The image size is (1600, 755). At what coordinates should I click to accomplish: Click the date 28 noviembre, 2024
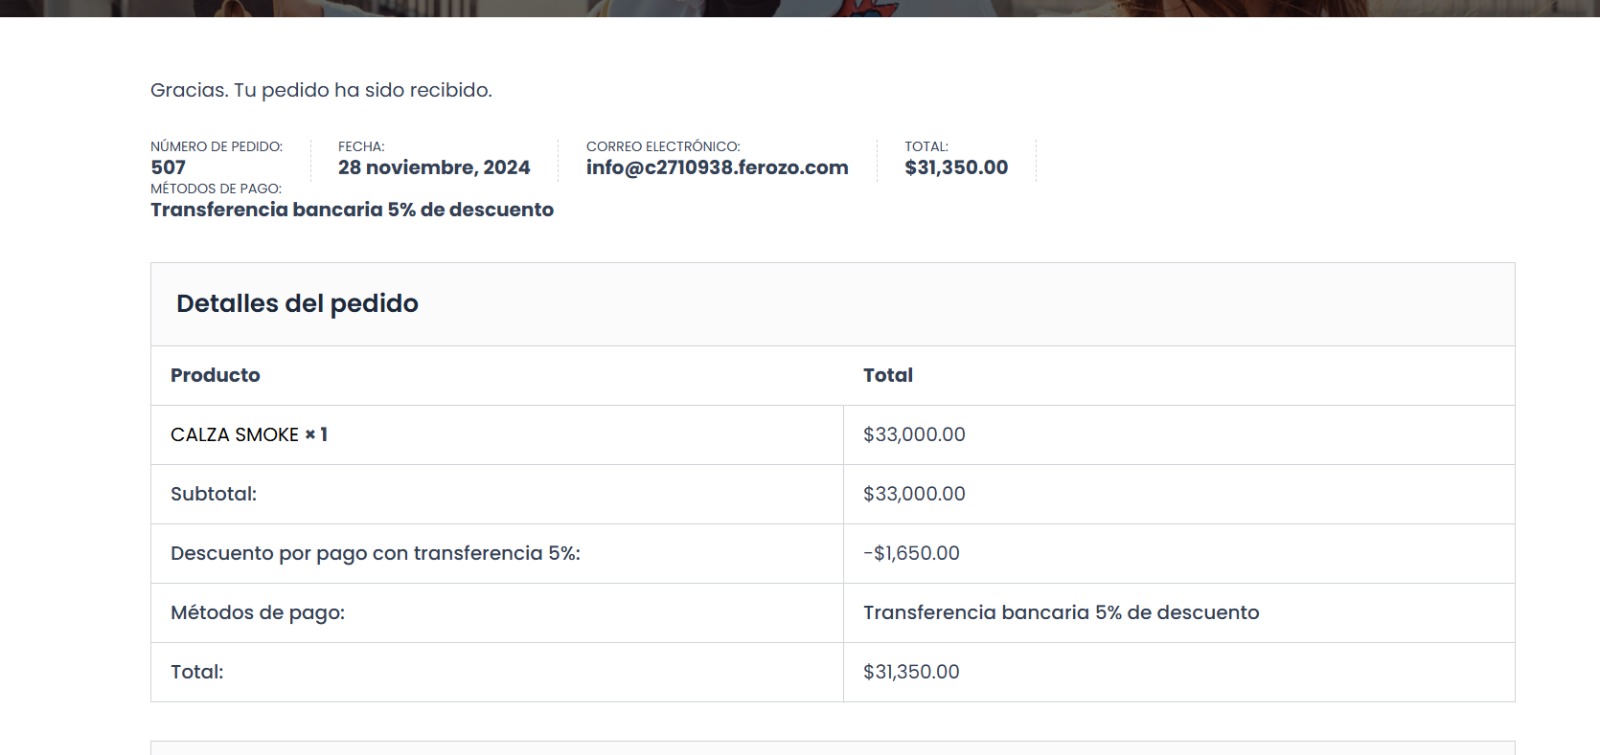click(x=434, y=168)
